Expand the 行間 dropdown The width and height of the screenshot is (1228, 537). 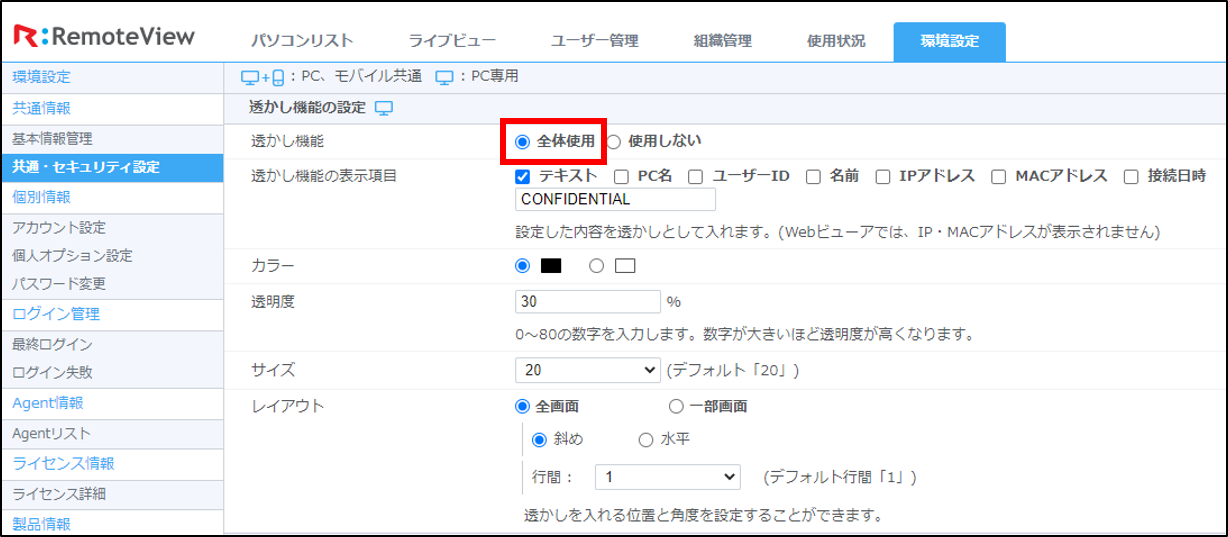[667, 477]
